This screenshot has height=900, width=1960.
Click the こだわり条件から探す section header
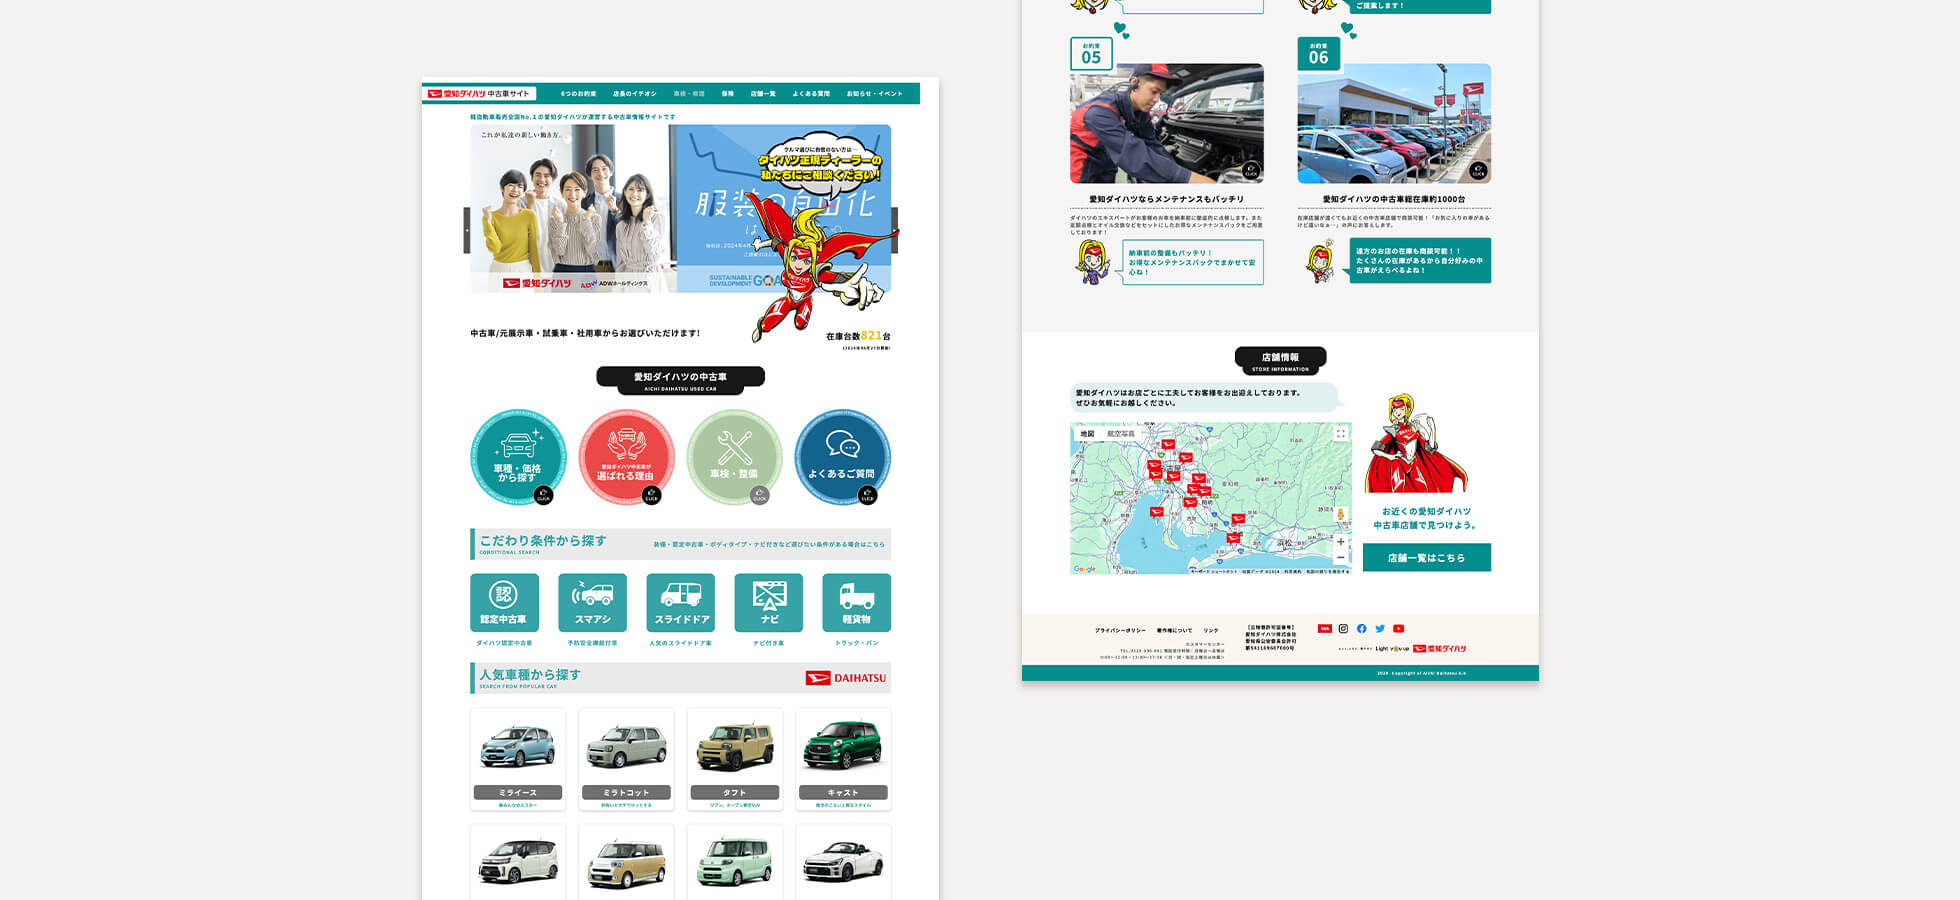[x=680, y=544]
